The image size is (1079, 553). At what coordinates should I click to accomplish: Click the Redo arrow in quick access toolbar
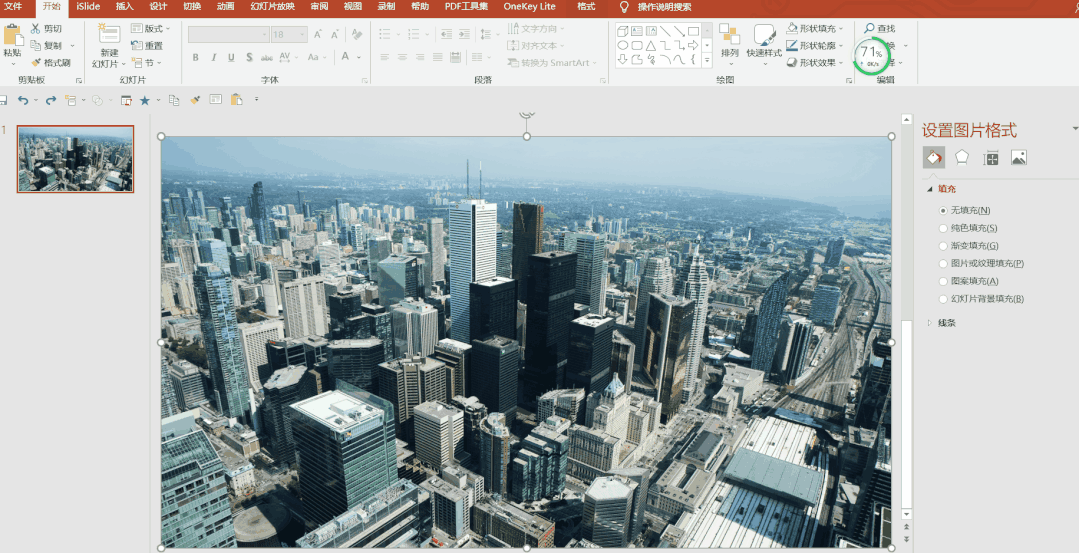(50, 100)
